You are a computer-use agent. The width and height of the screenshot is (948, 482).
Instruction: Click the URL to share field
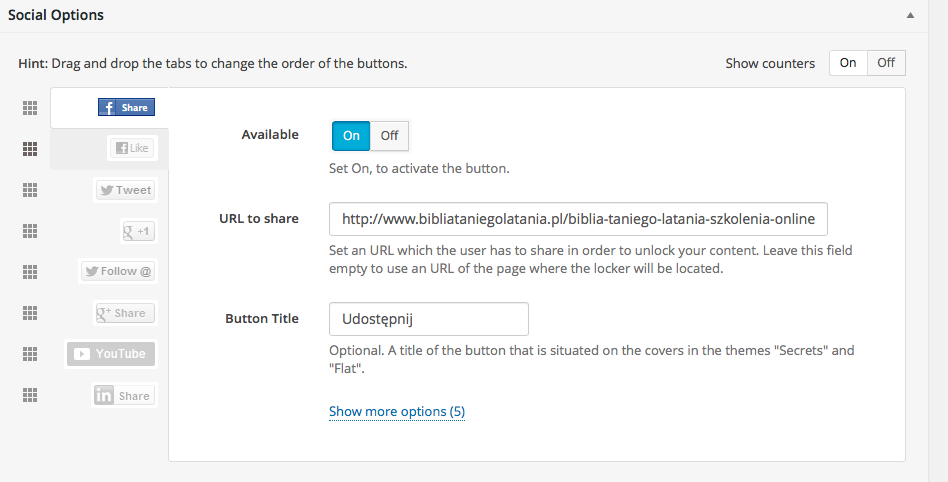coord(578,219)
